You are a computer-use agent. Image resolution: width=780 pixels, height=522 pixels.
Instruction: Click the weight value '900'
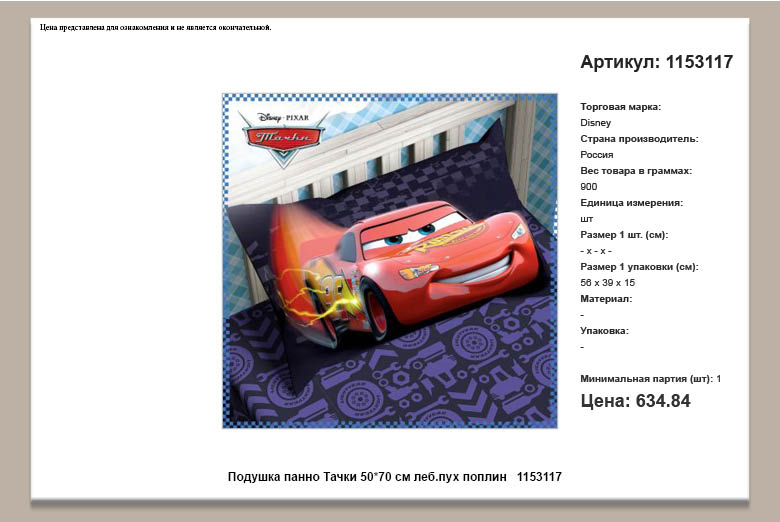(x=588, y=187)
